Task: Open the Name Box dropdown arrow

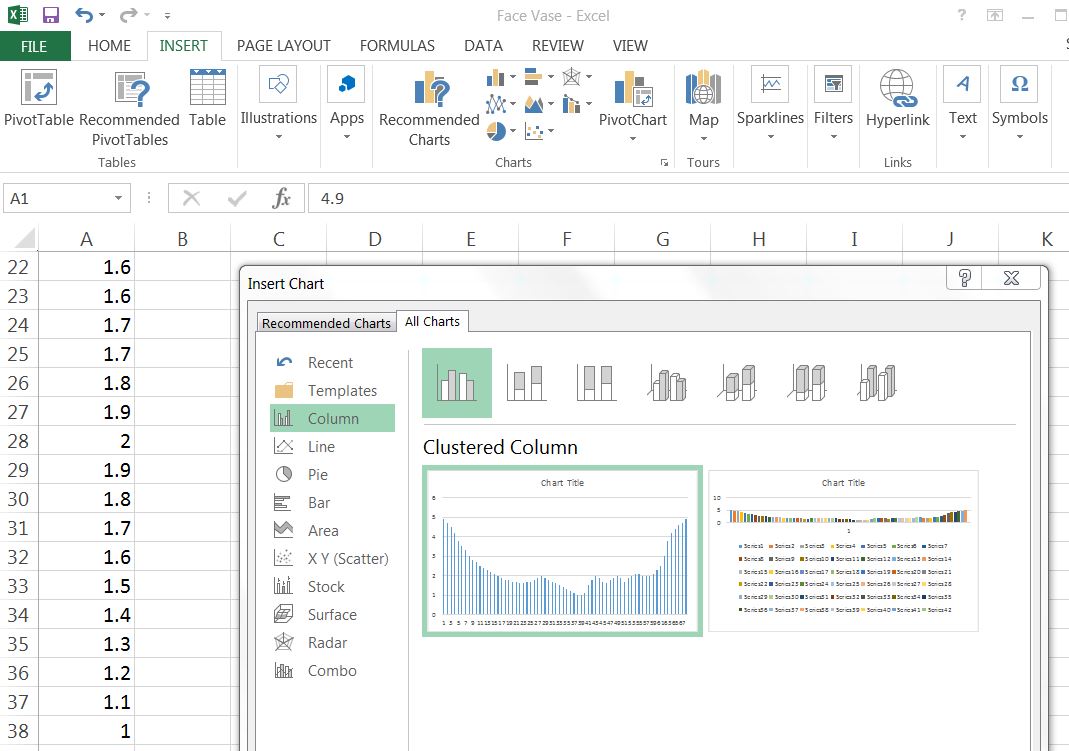Action: click(118, 198)
